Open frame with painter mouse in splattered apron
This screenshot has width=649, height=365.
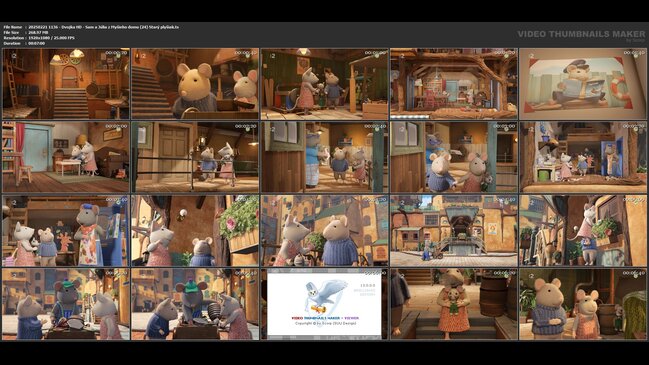pyautogui.click(x=66, y=231)
